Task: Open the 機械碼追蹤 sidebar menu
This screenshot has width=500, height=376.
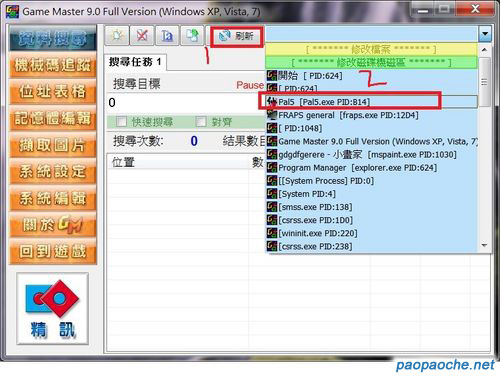Action: pos(53,65)
